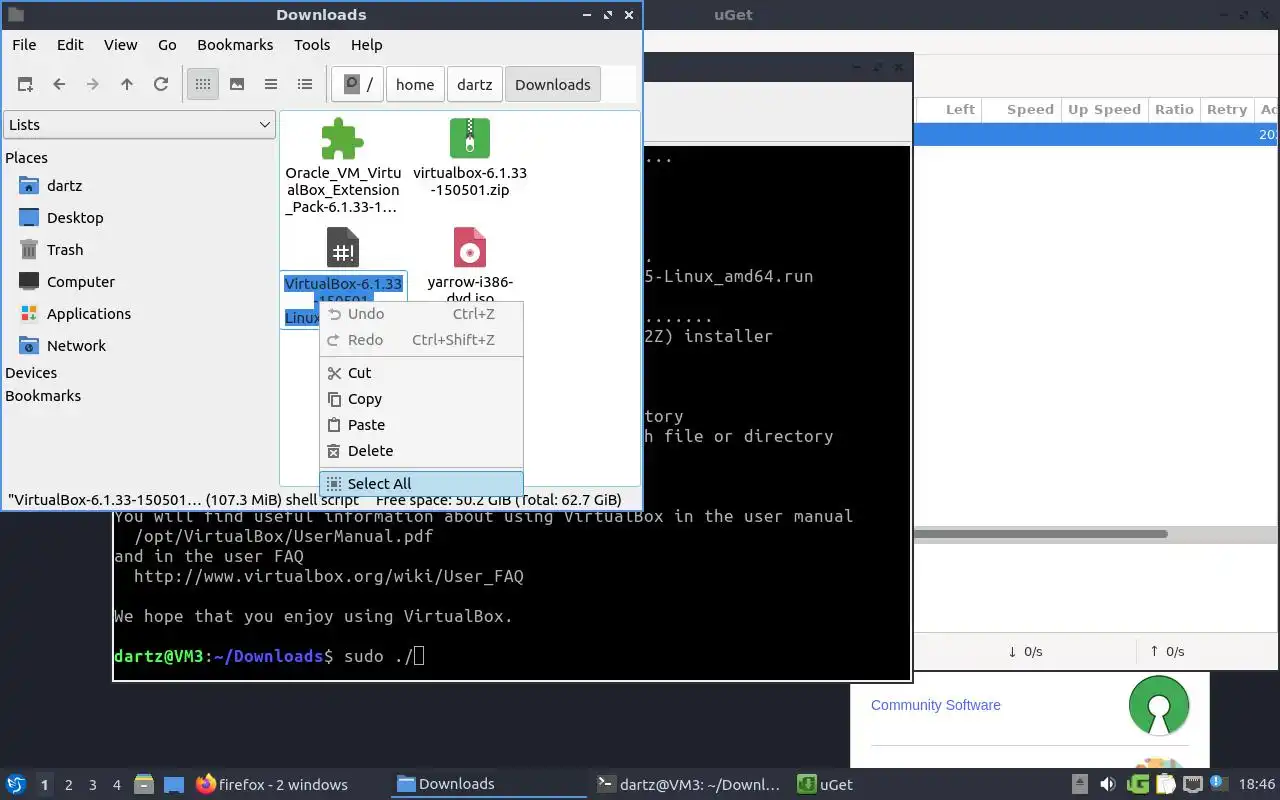
Task: Open Desktop in the Places sidebar
Action: (x=75, y=218)
